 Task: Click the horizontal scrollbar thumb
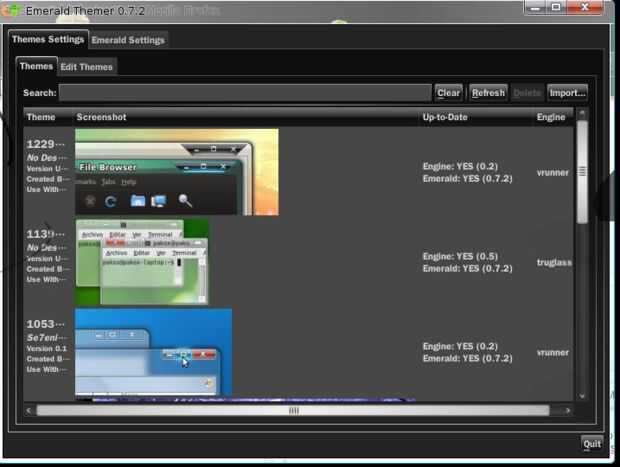(293, 410)
